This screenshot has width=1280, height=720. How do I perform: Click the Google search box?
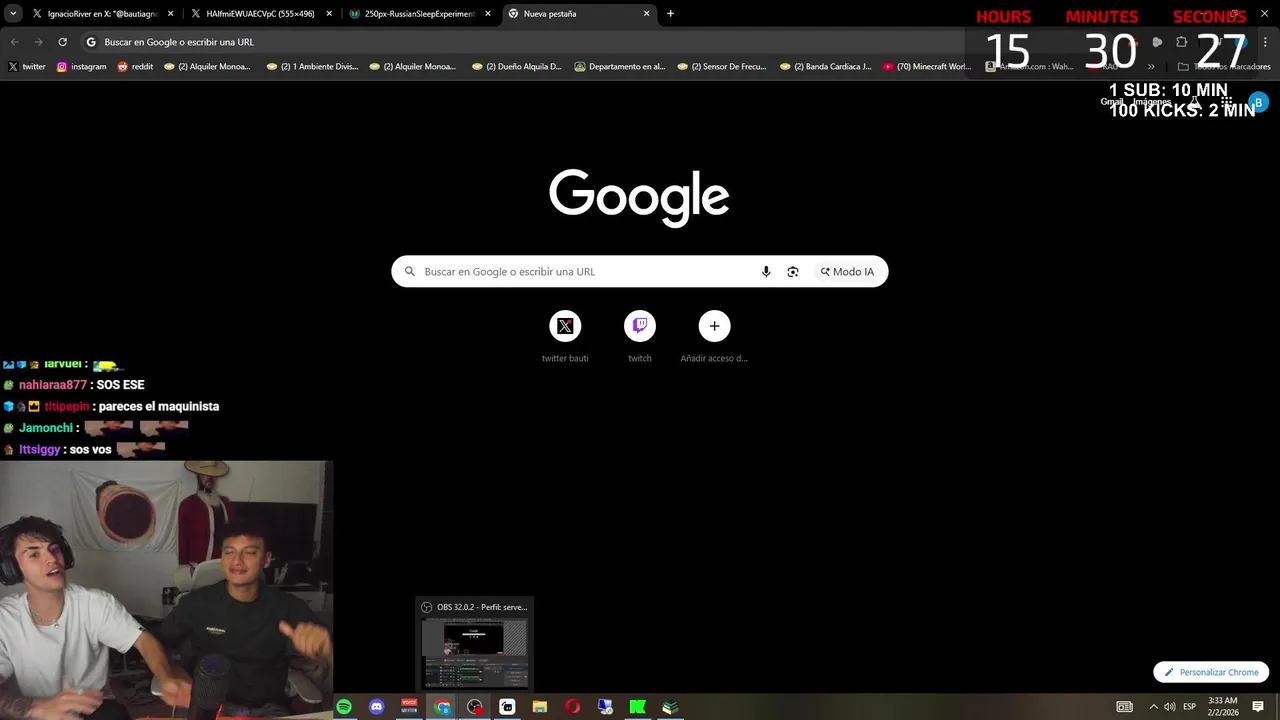click(640, 271)
